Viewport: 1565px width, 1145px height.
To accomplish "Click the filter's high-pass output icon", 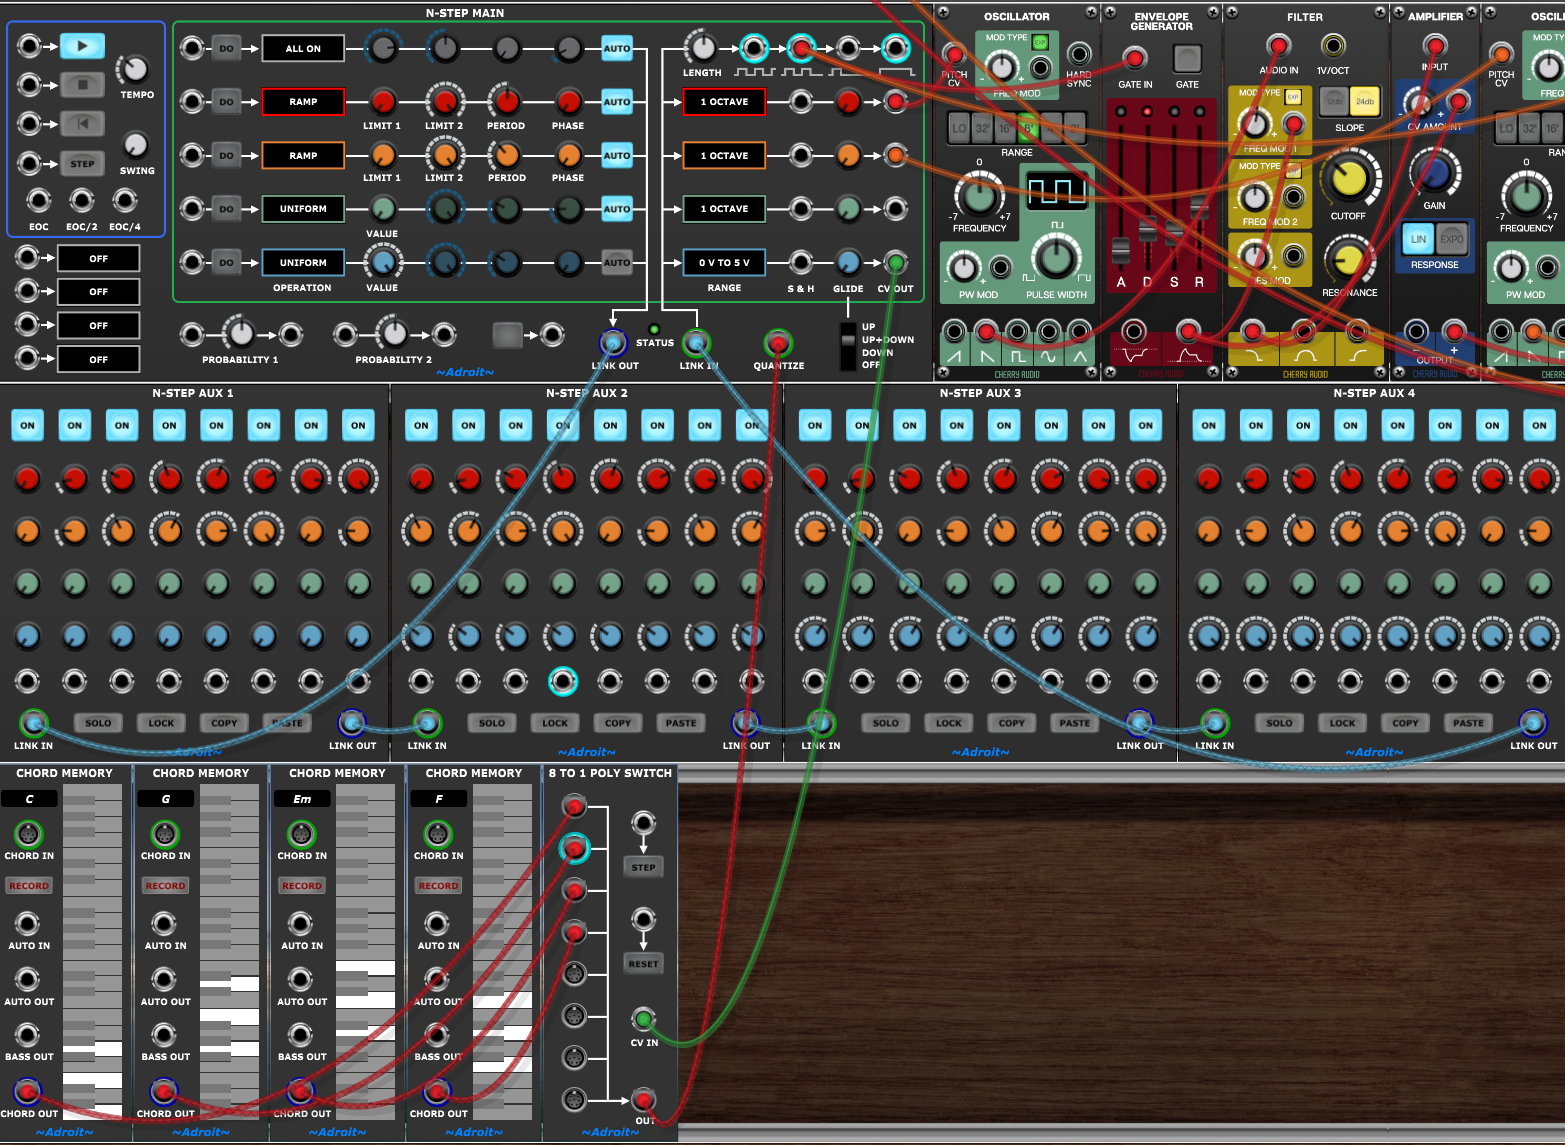I will point(1357,356).
